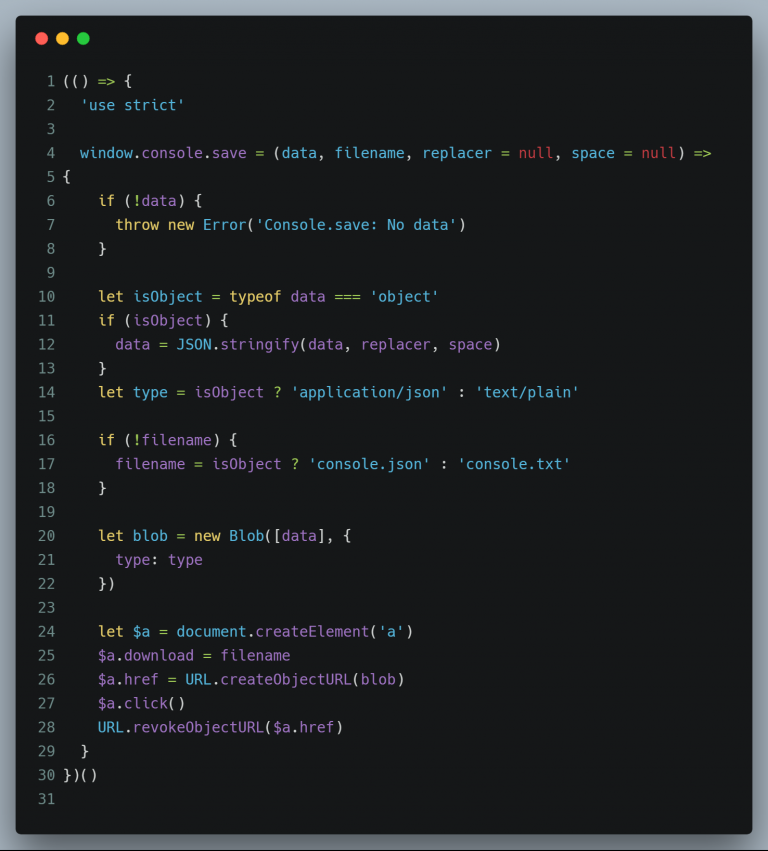768x851 pixels.
Task: Click line number 19
Action: coord(47,512)
